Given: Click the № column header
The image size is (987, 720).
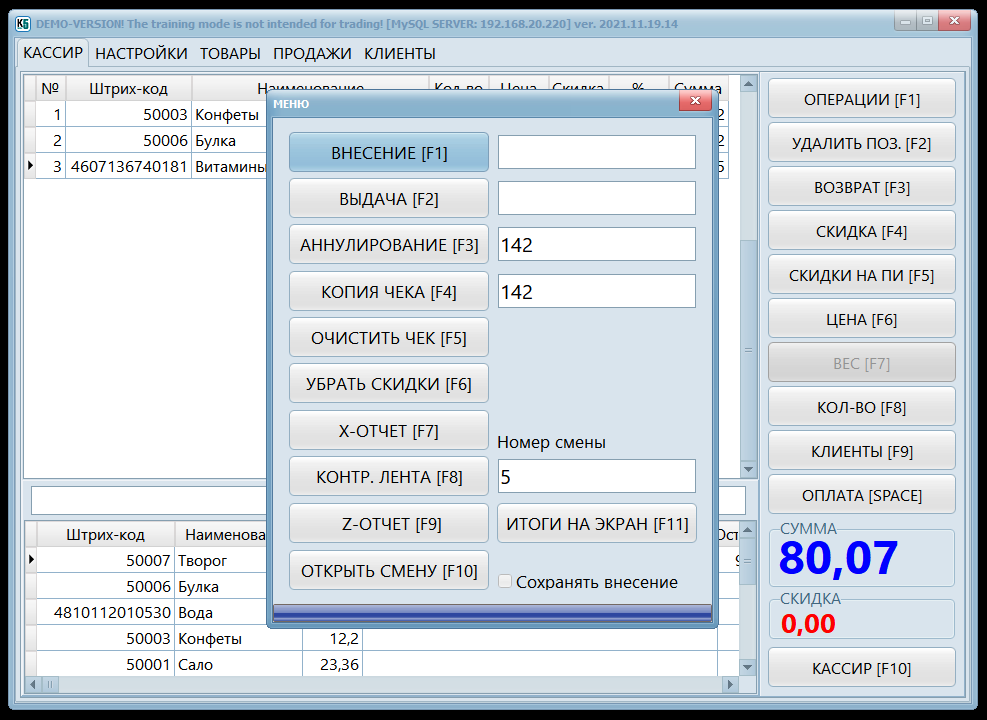Looking at the screenshot, I should (x=50, y=89).
